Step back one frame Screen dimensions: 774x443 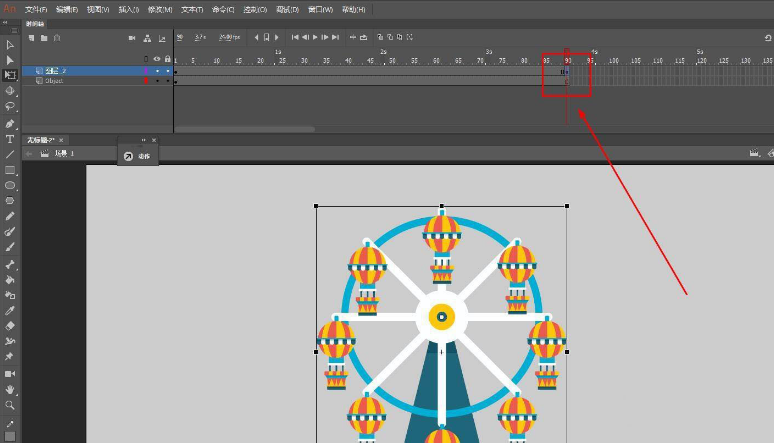pyautogui.click(x=306, y=37)
